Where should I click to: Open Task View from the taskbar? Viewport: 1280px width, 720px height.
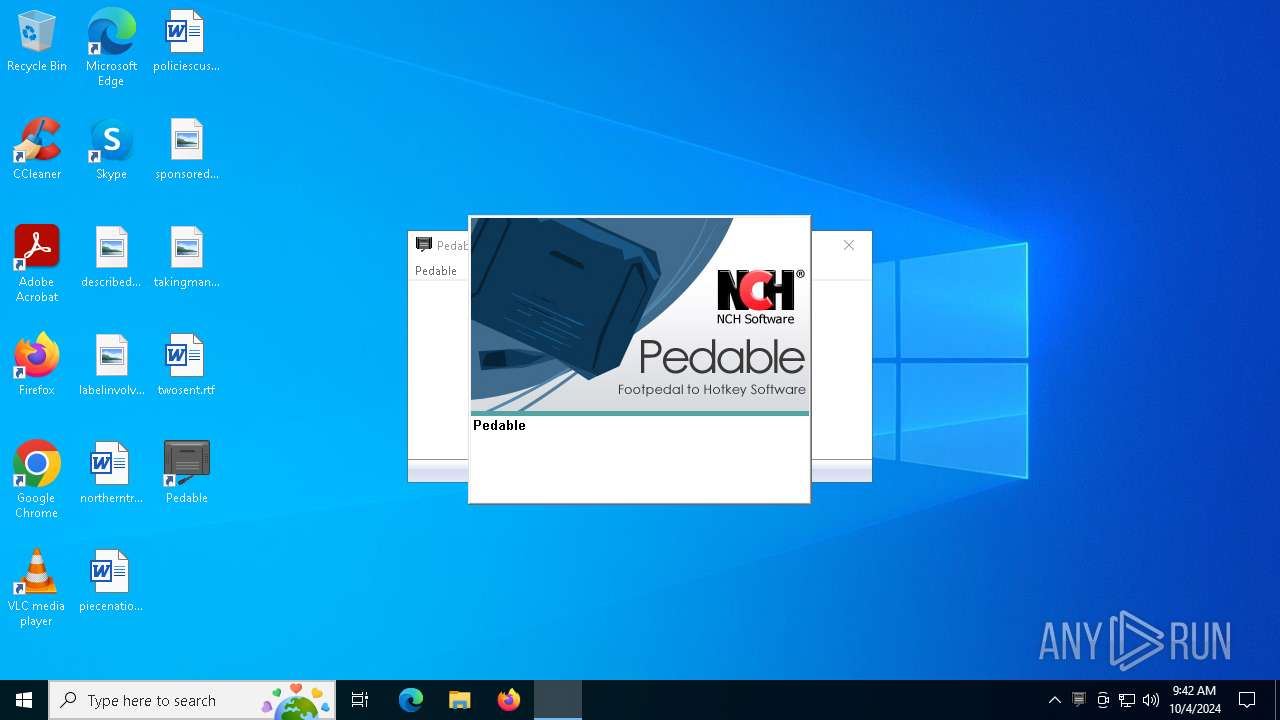[360, 700]
